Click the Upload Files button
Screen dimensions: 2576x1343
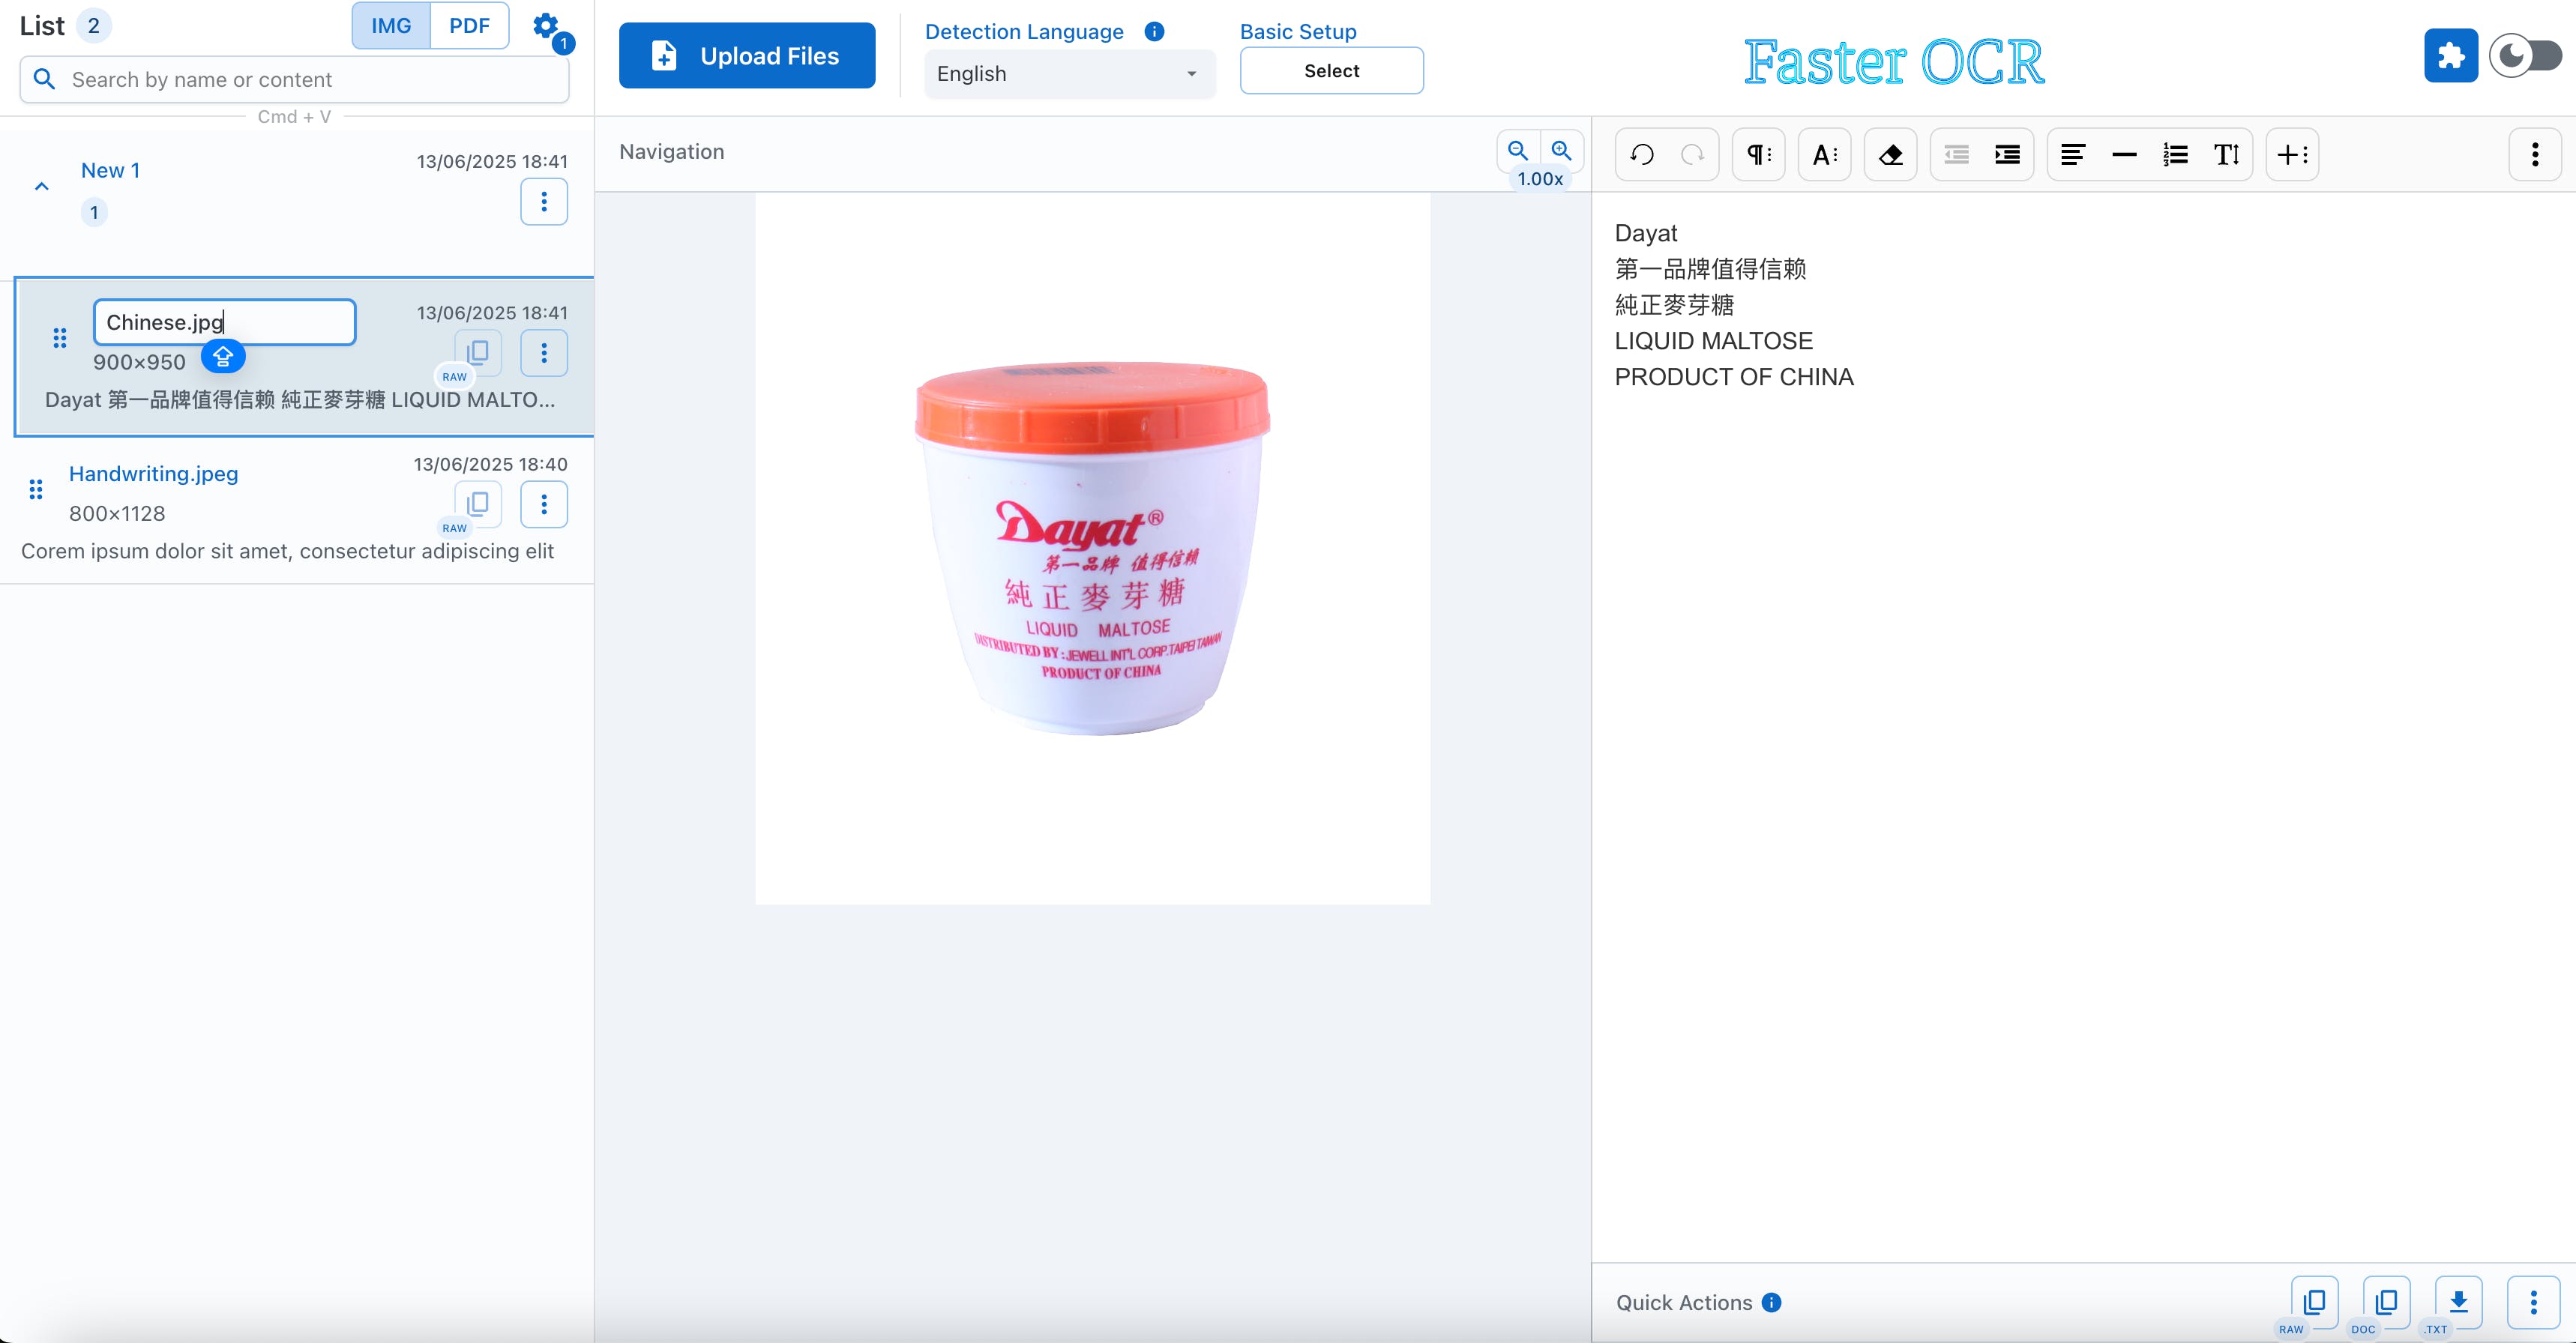click(x=747, y=56)
